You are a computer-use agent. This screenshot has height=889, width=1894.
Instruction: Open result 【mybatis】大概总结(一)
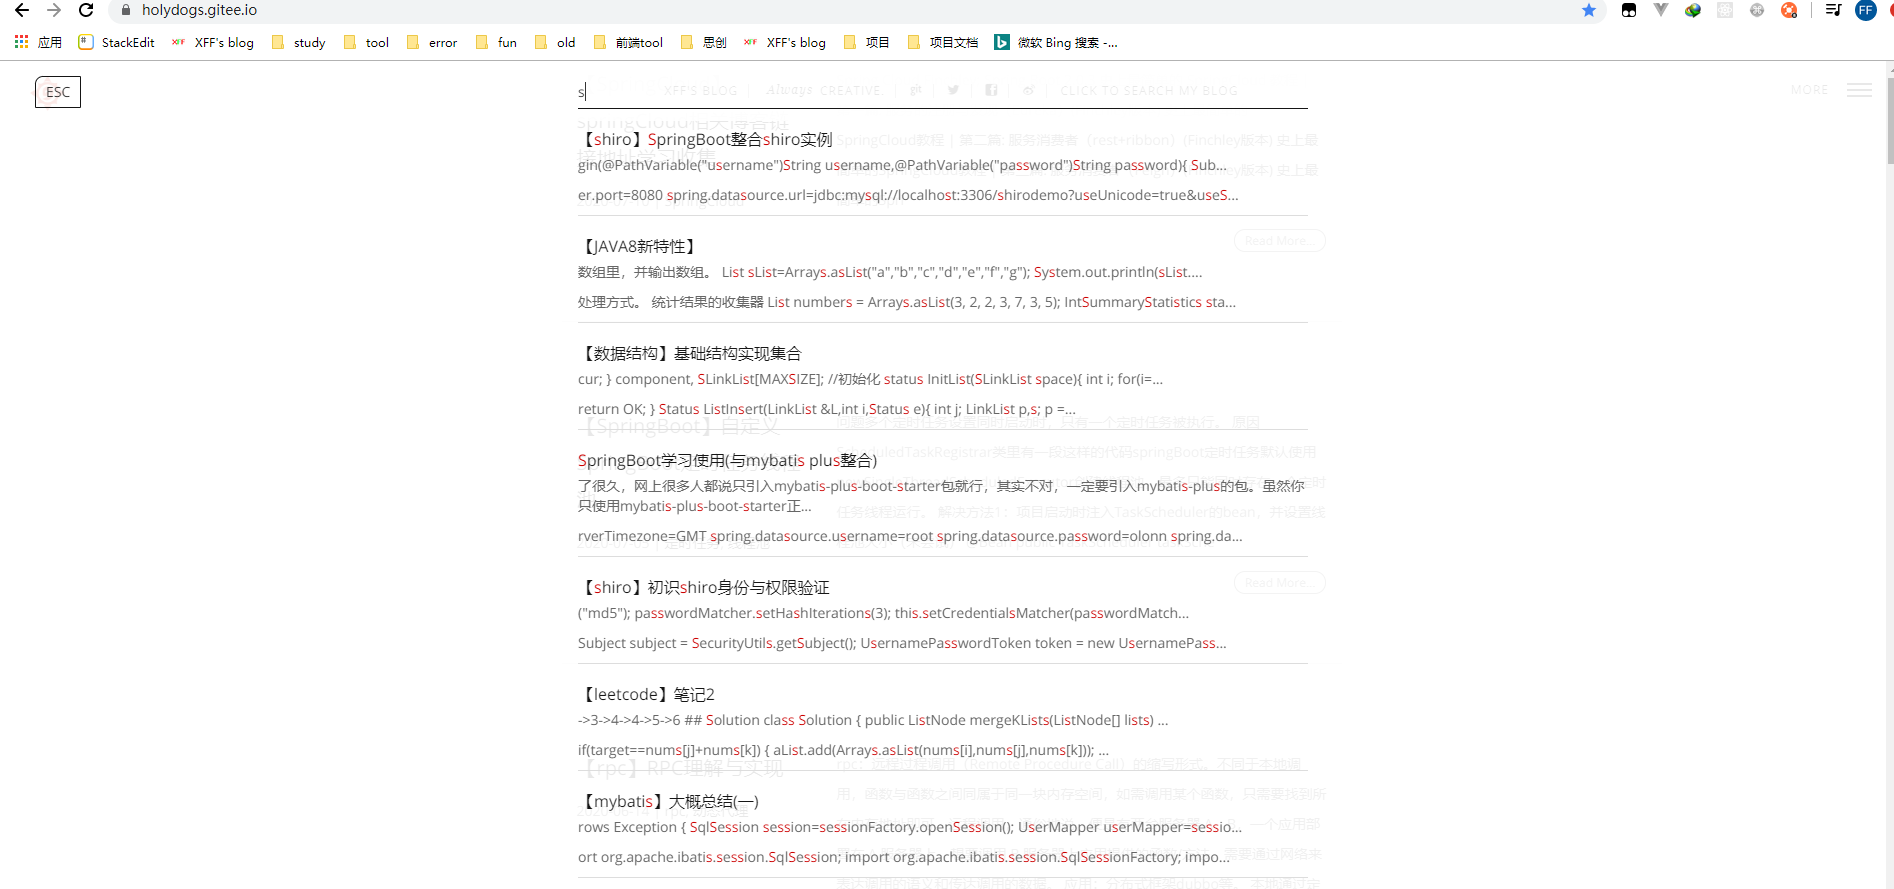668,801
